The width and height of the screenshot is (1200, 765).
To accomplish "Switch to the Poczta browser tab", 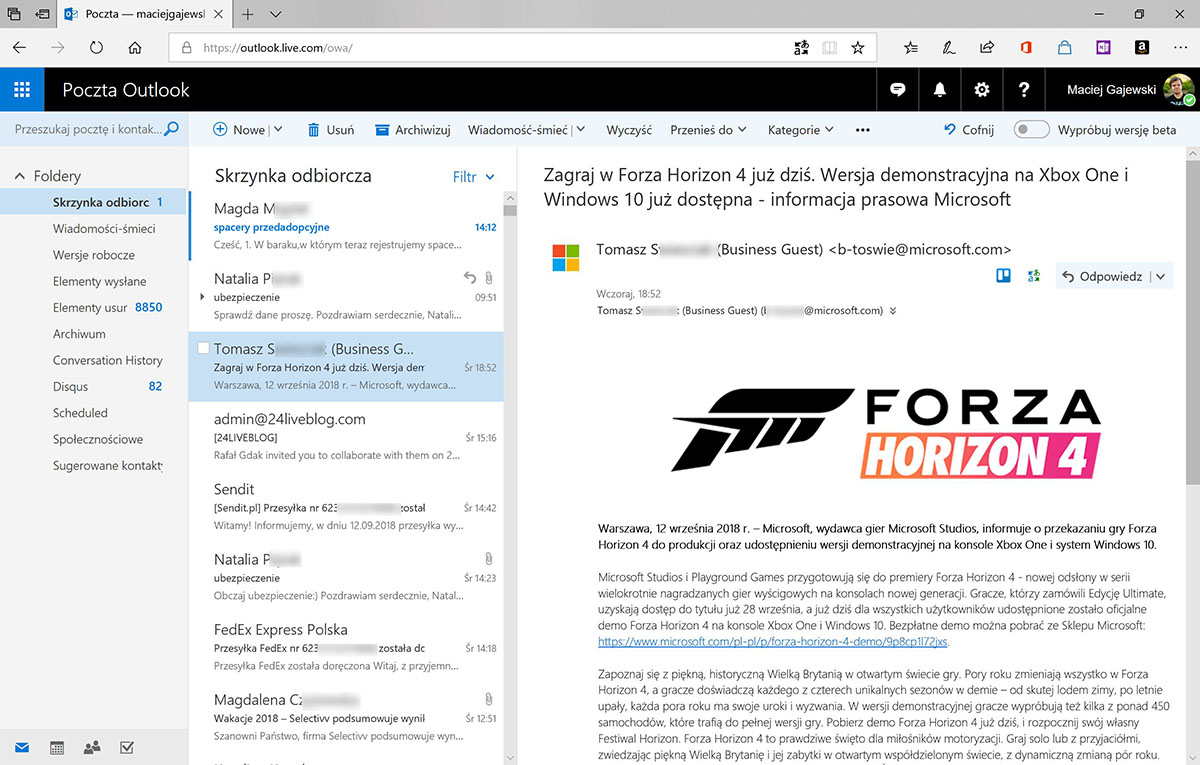I will [x=145, y=14].
